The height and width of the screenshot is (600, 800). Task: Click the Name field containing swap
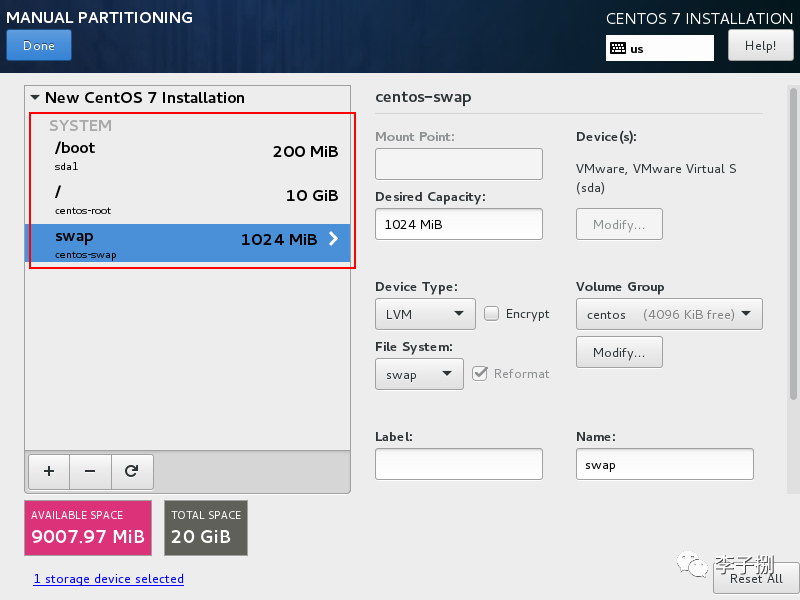coord(664,464)
